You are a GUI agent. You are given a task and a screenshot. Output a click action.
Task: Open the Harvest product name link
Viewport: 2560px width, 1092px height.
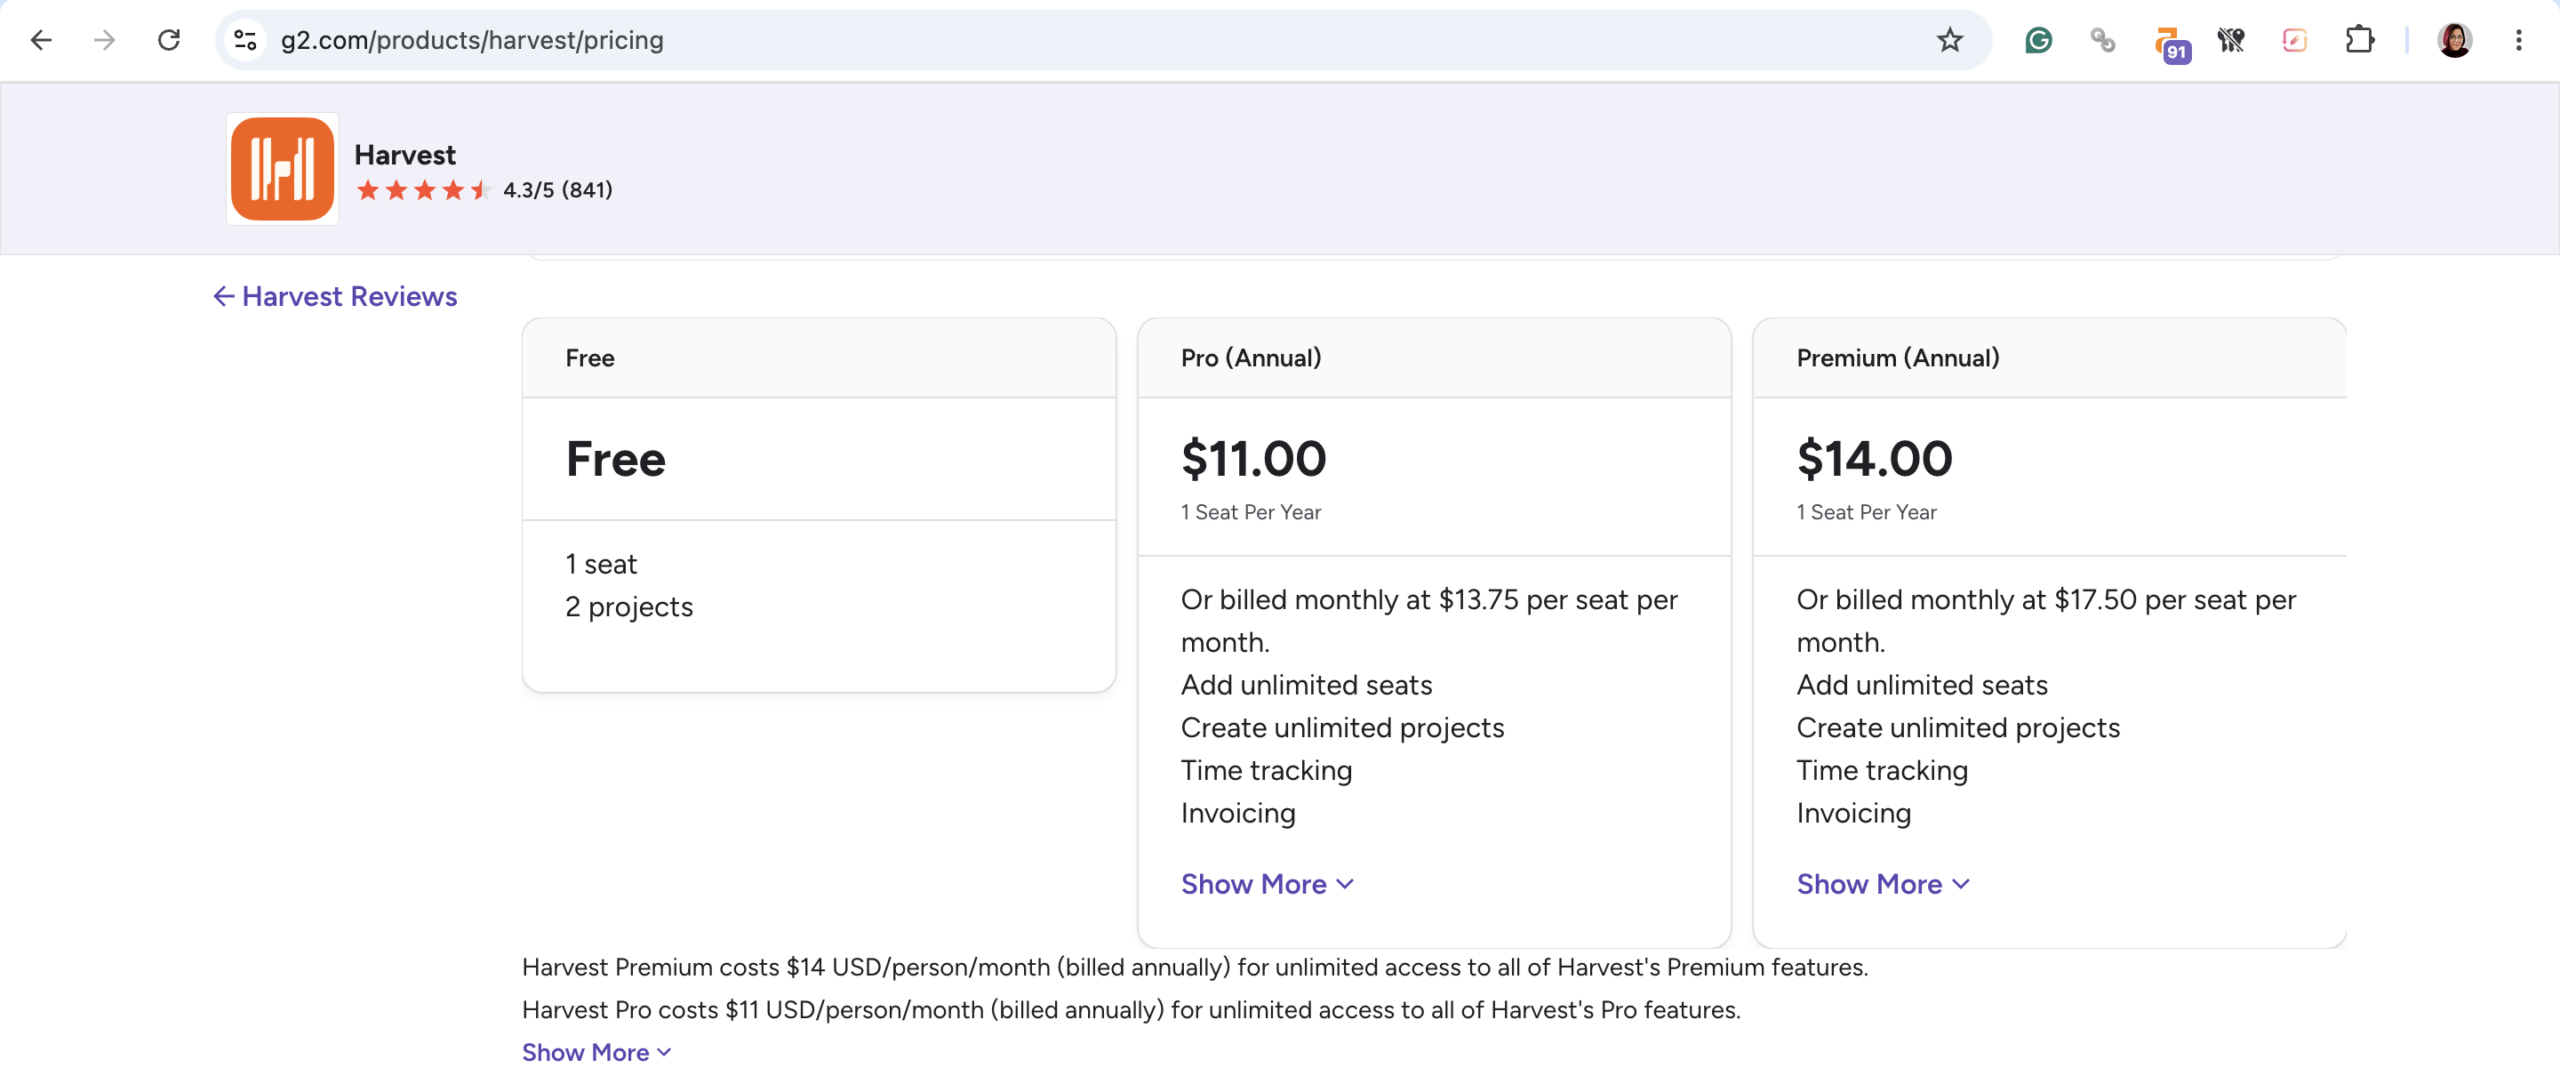pos(405,155)
